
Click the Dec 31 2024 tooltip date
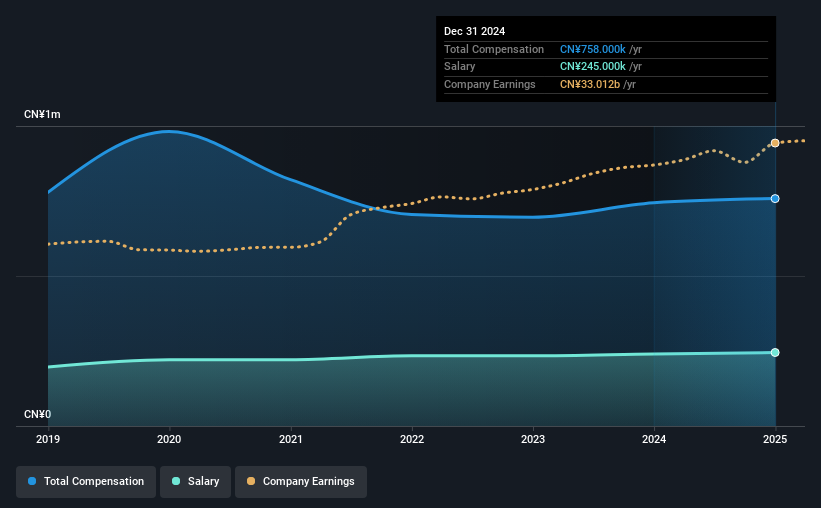[474, 31]
